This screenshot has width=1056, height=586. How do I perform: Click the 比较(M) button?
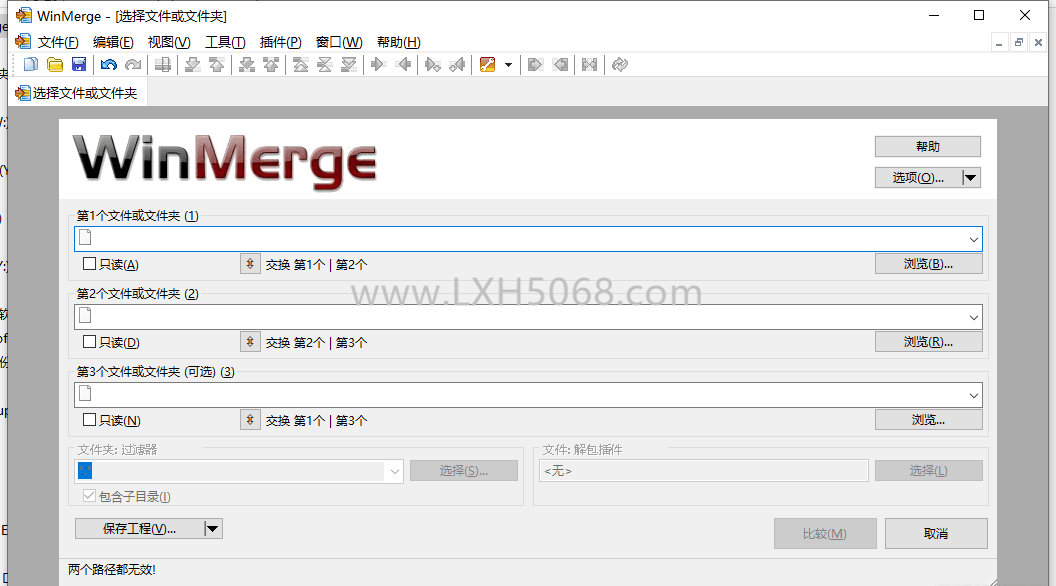[x=825, y=533]
